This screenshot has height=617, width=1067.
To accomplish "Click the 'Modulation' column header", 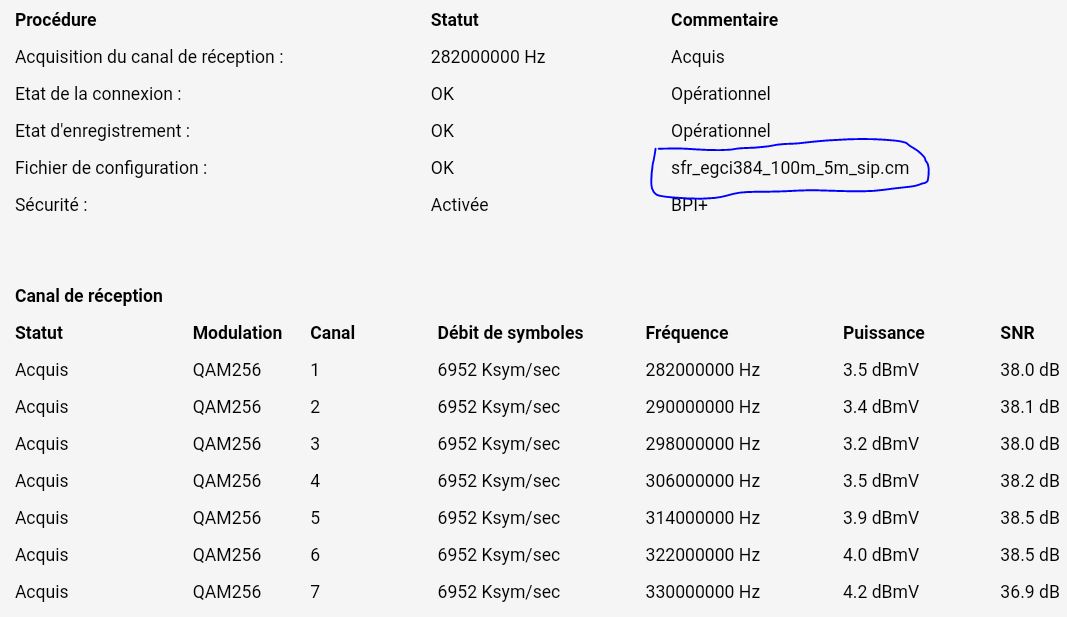I will [x=237, y=333].
